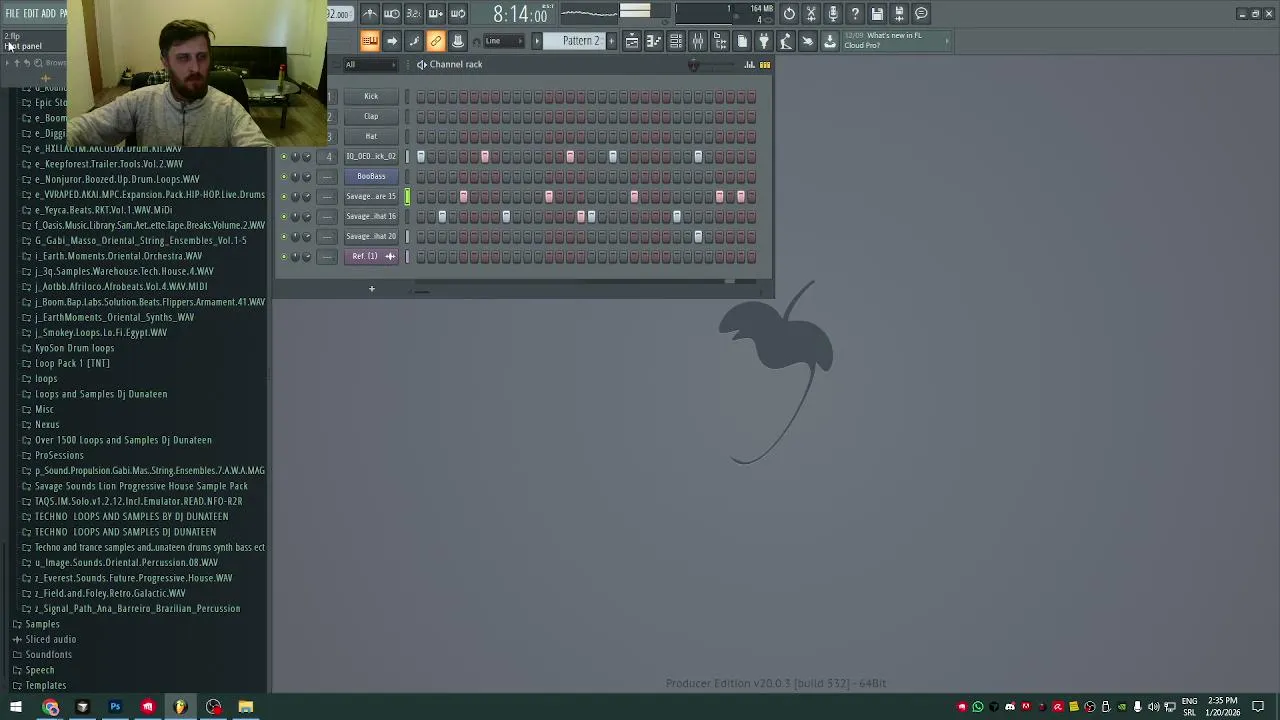Toggle loop recording button

(x=457, y=14)
